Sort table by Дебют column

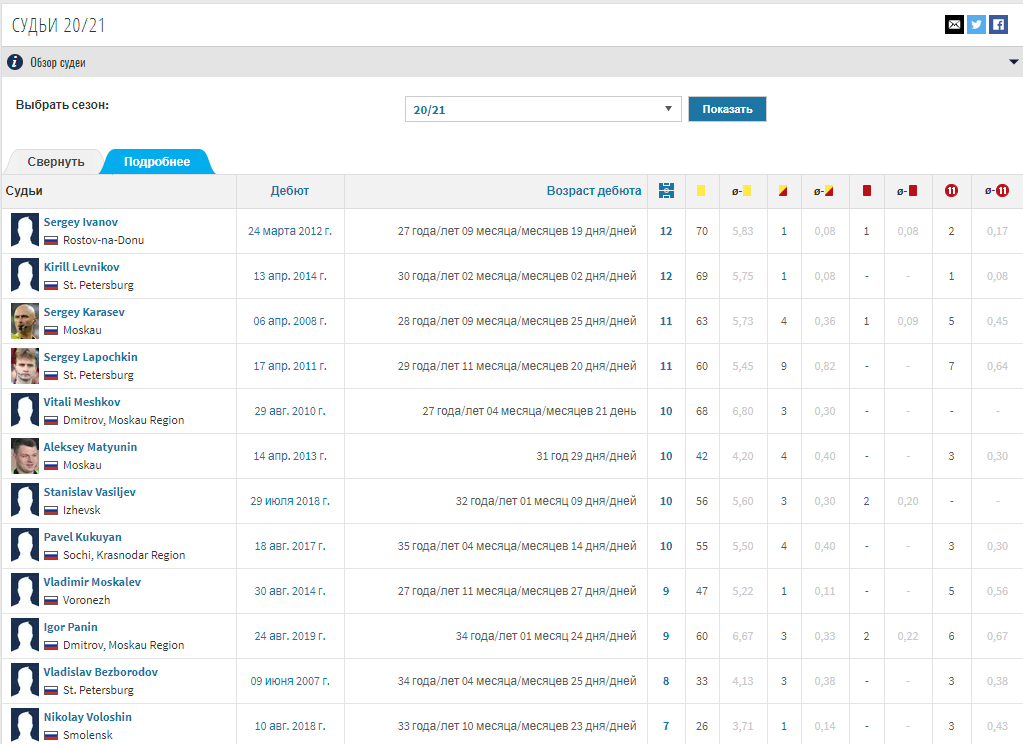(x=290, y=190)
